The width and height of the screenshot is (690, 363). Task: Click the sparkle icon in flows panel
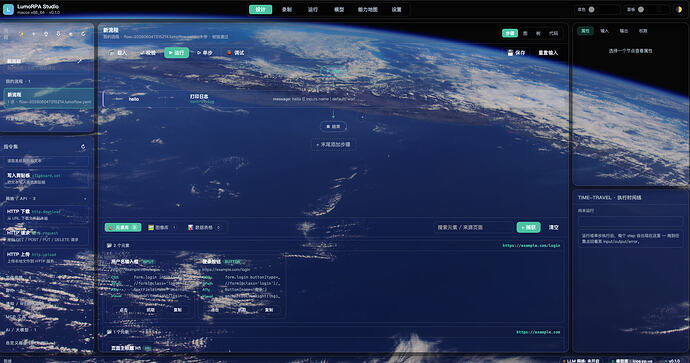click(21, 34)
